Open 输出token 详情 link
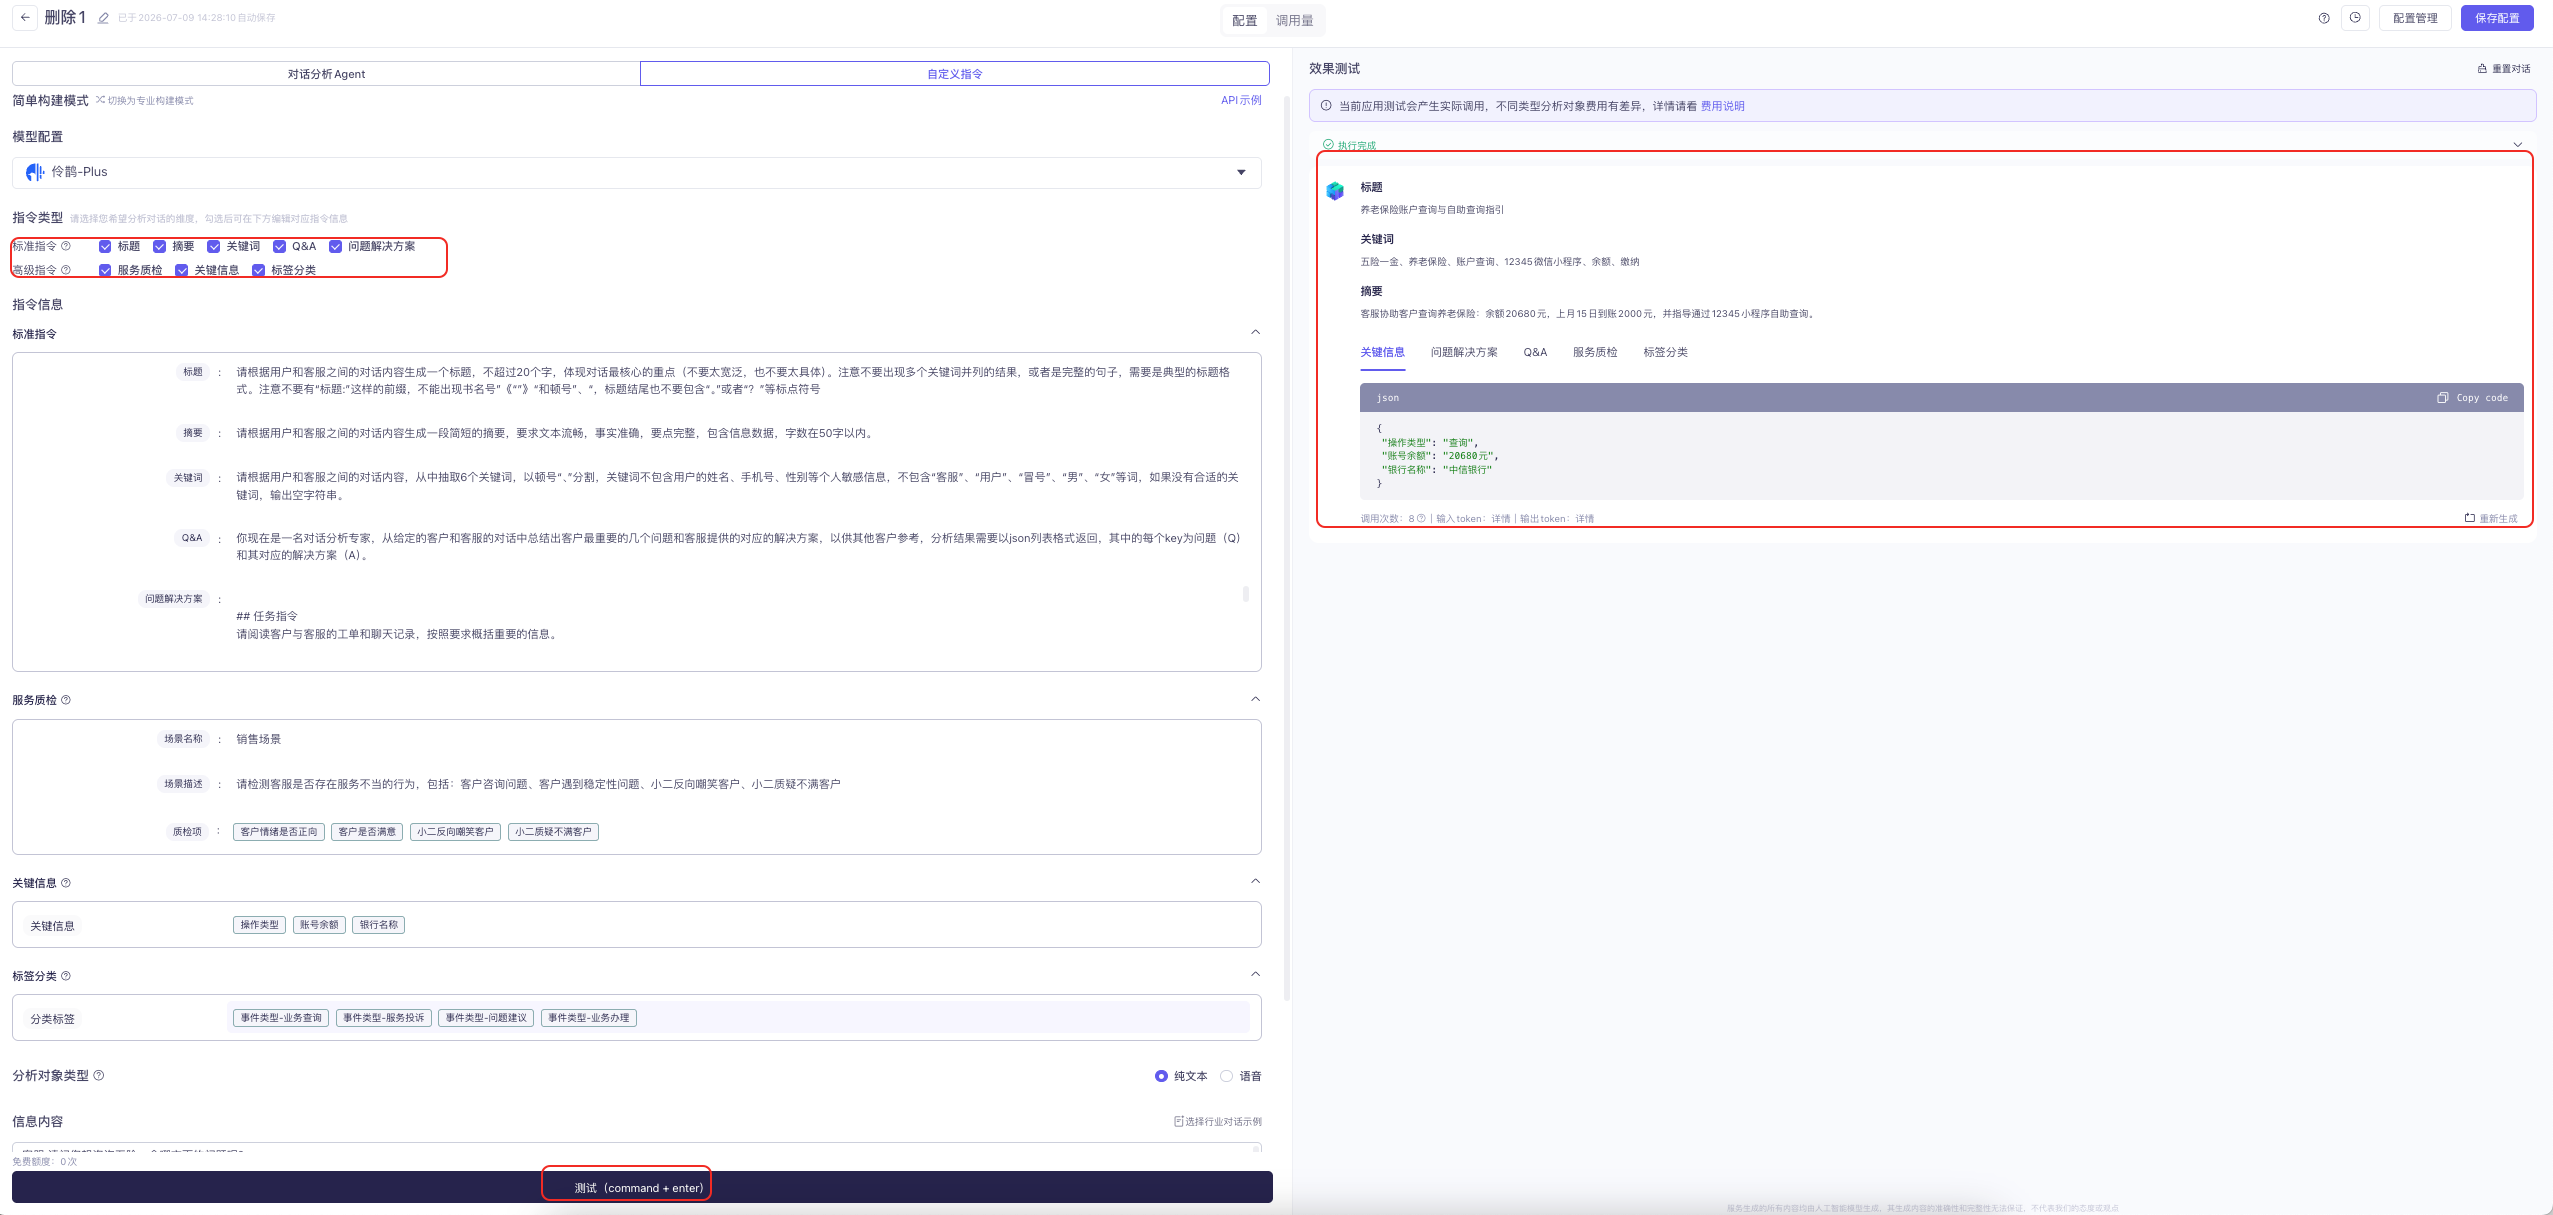The height and width of the screenshot is (1215, 2553). [x=1585, y=518]
